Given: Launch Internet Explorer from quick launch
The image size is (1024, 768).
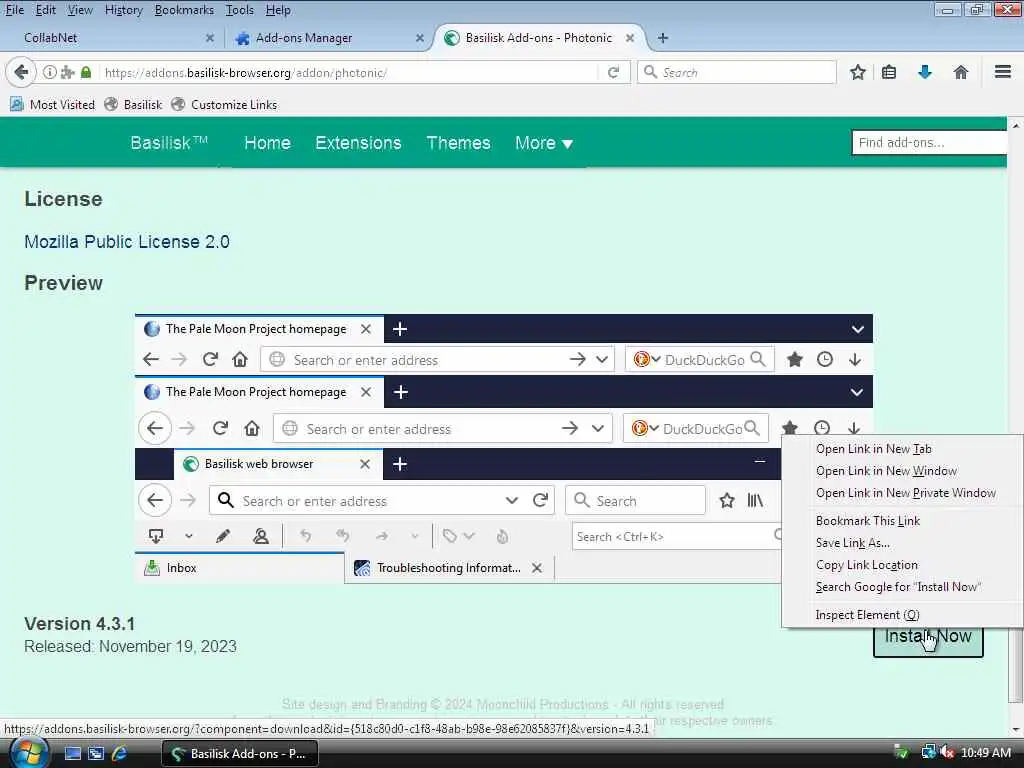Looking at the screenshot, I should point(120,754).
